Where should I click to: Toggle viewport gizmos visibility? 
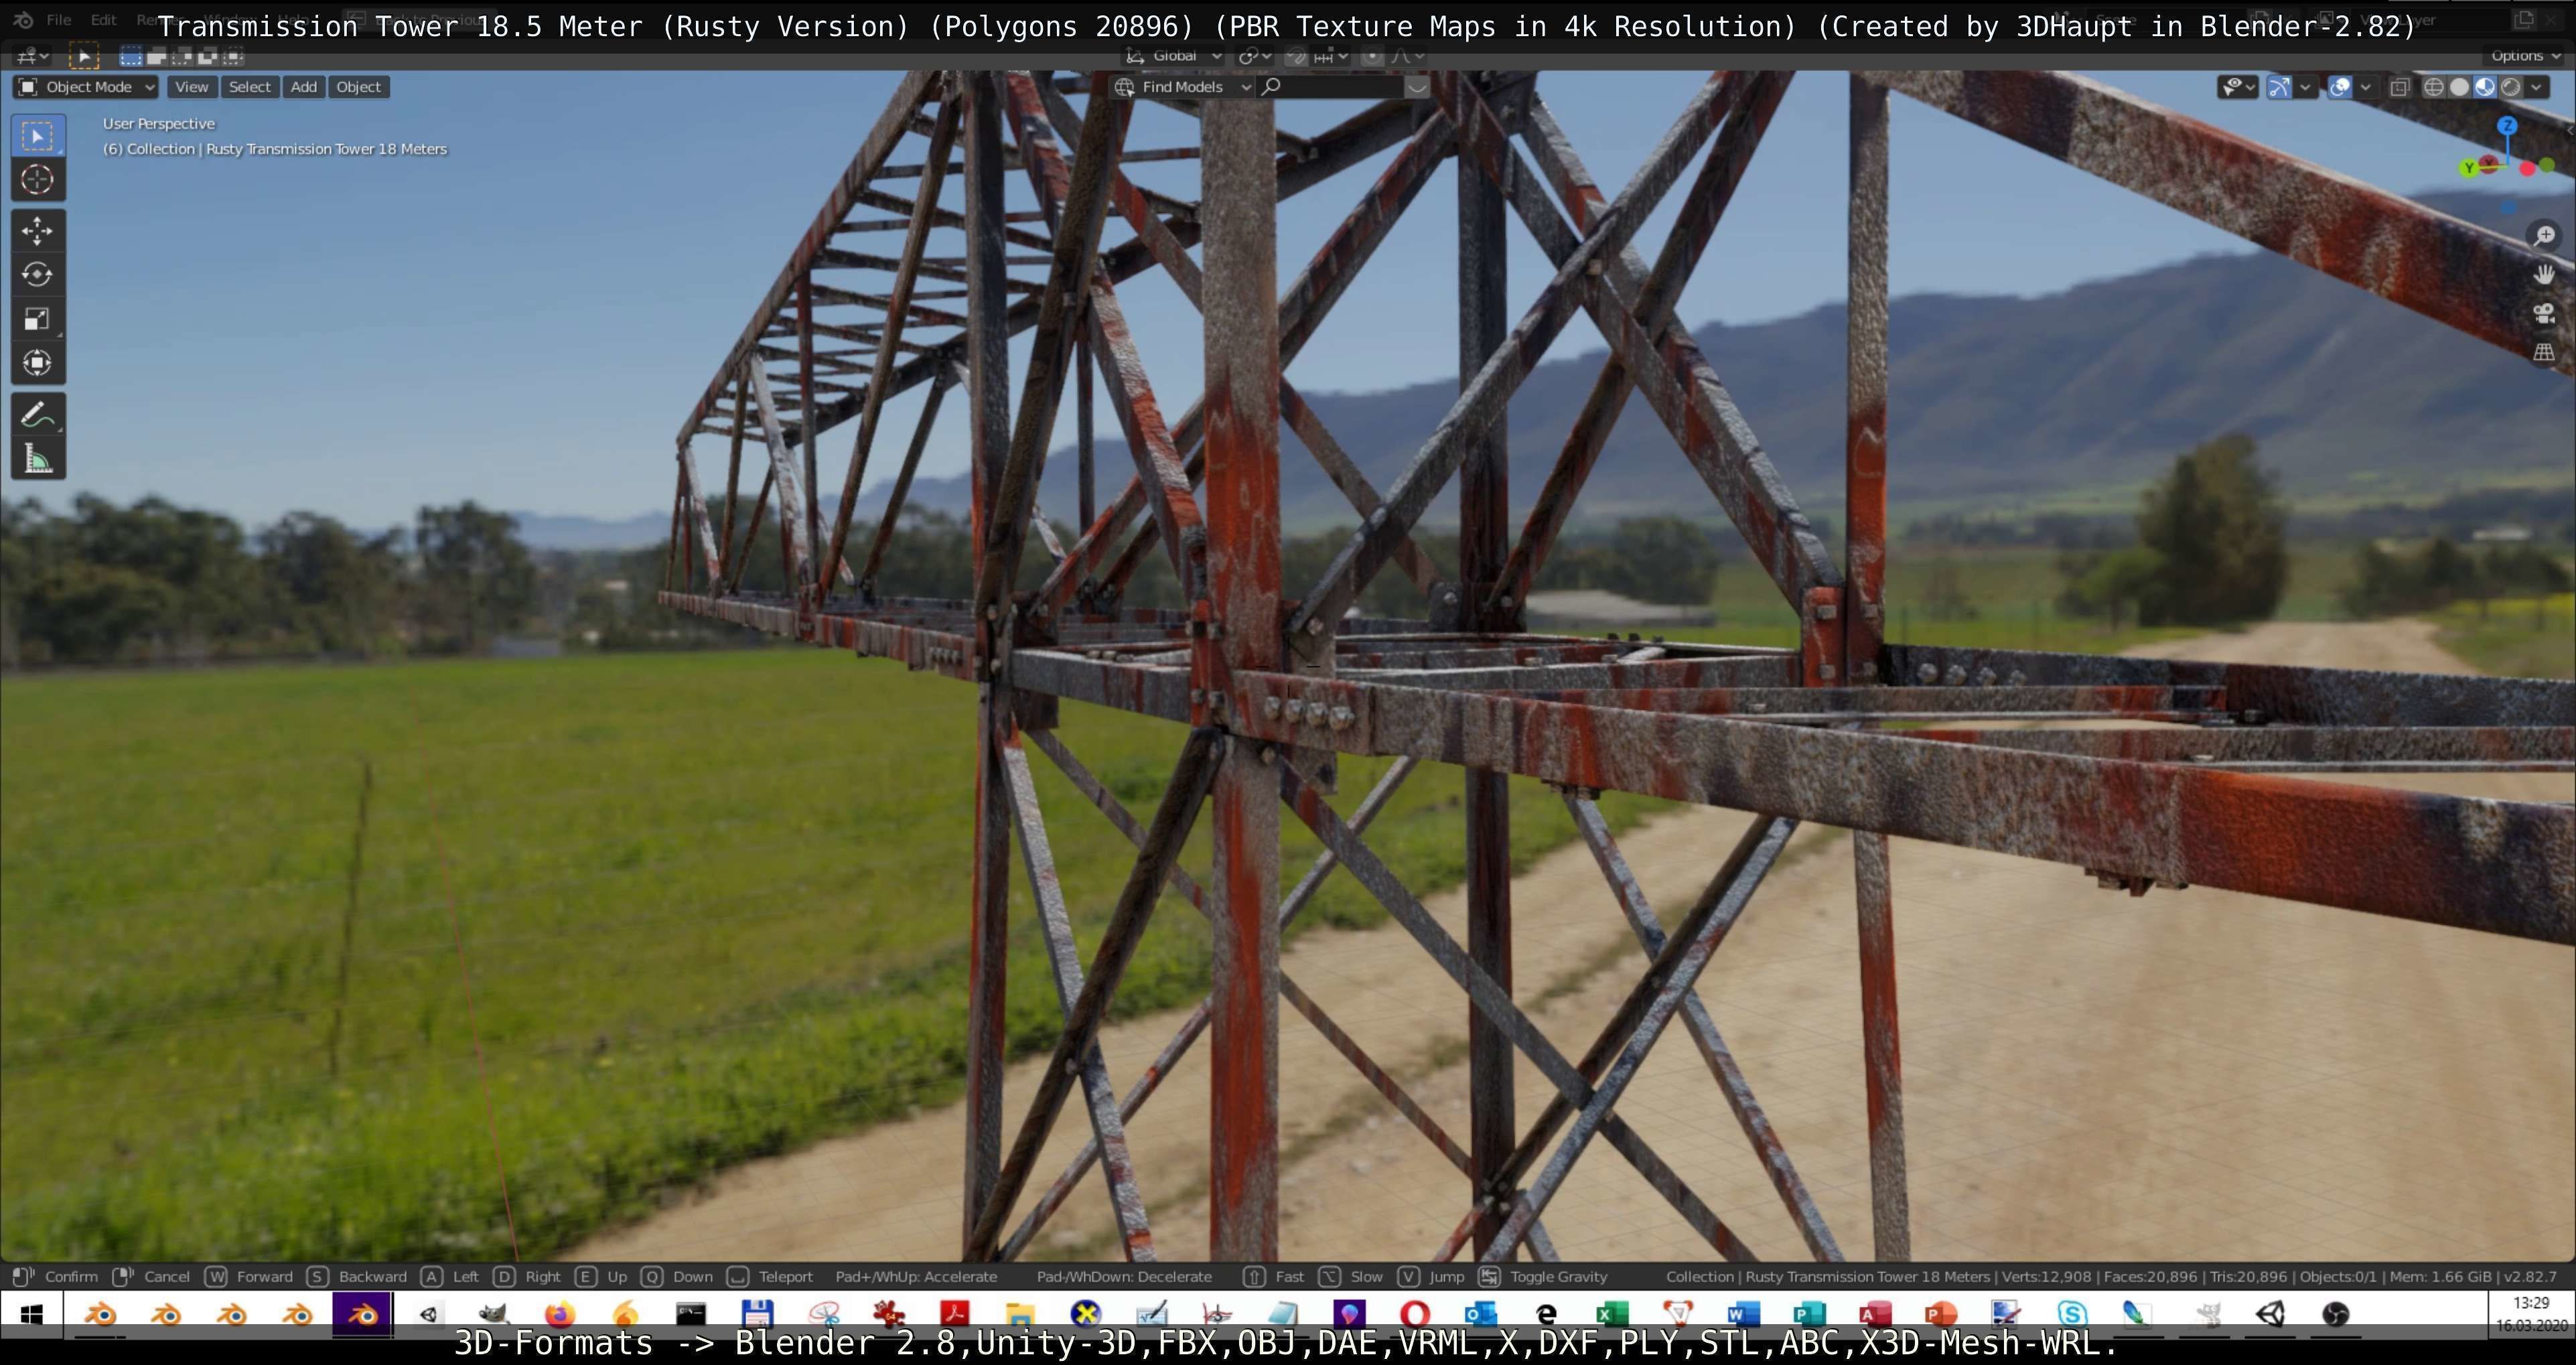point(2280,87)
